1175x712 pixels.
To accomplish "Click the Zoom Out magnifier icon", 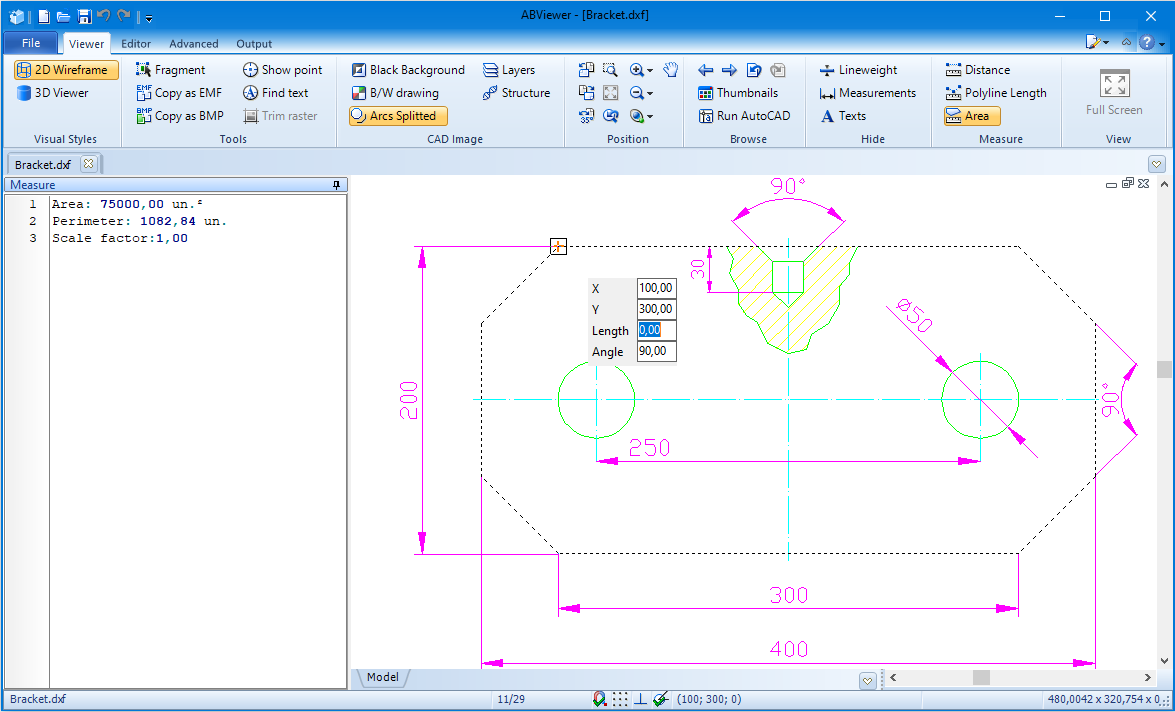I will [x=637, y=92].
